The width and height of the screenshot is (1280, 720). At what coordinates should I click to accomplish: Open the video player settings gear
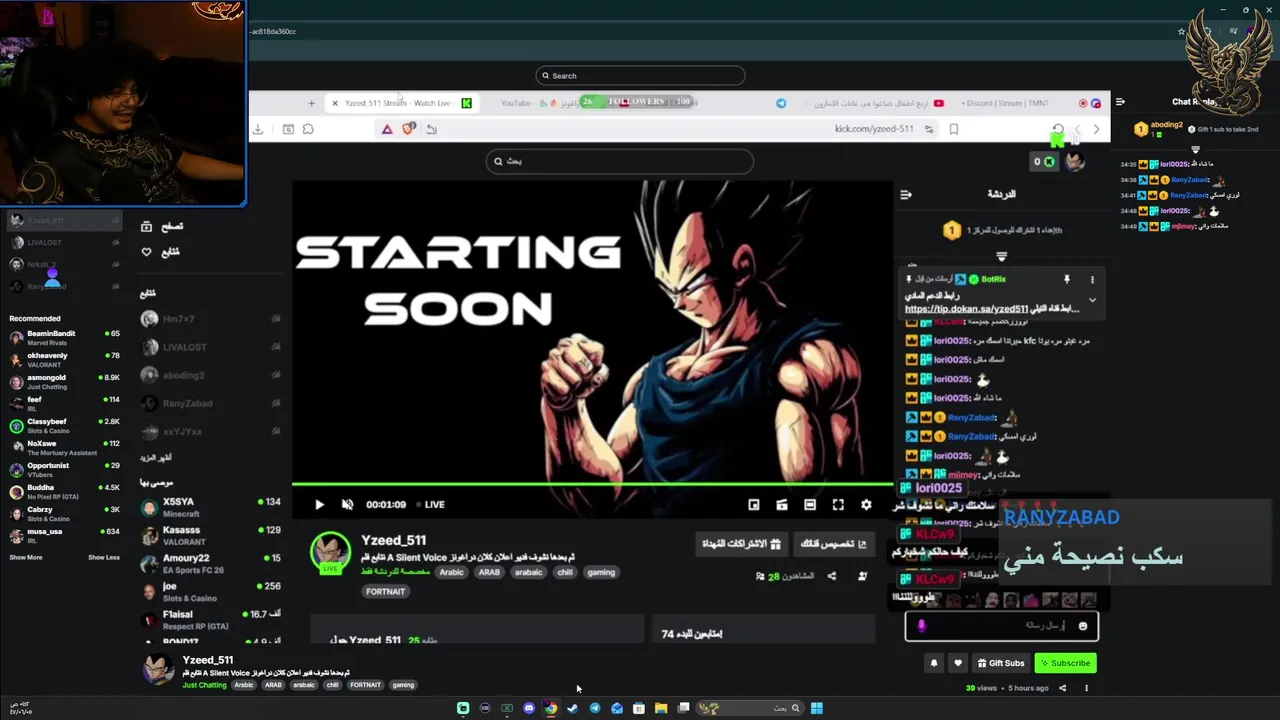point(866,505)
